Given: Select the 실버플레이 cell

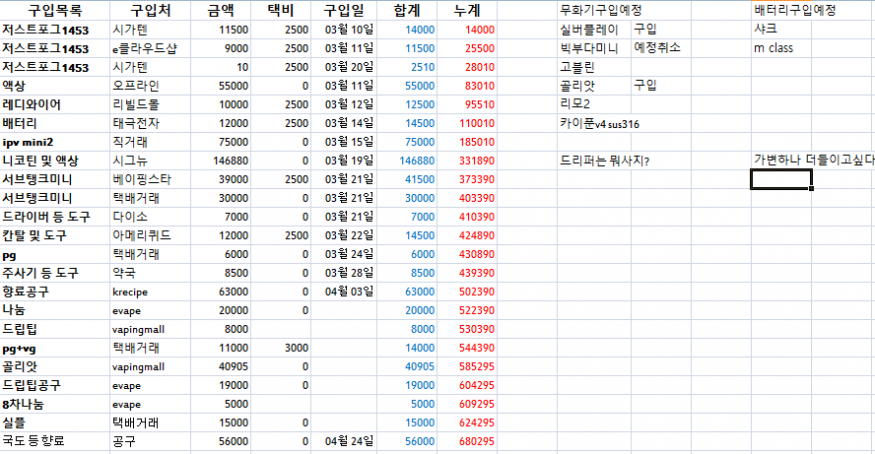Looking at the screenshot, I should 594,30.
